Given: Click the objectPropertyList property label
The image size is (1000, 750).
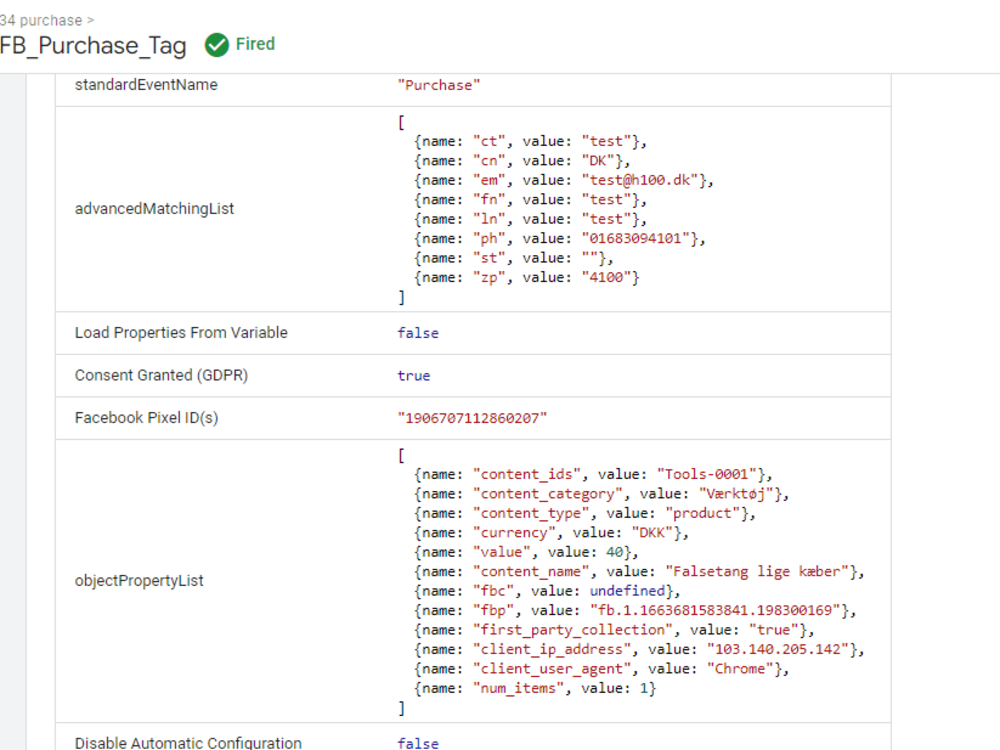Looking at the screenshot, I should coord(139,580).
